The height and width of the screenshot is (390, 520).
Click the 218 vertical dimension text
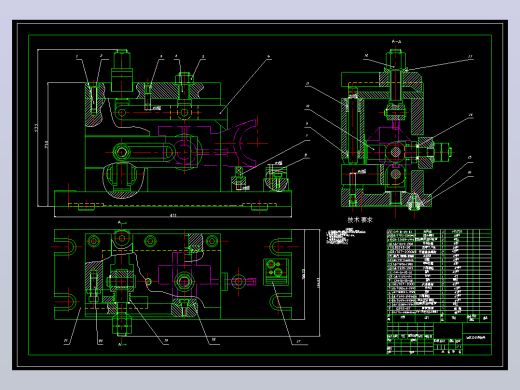(47, 144)
